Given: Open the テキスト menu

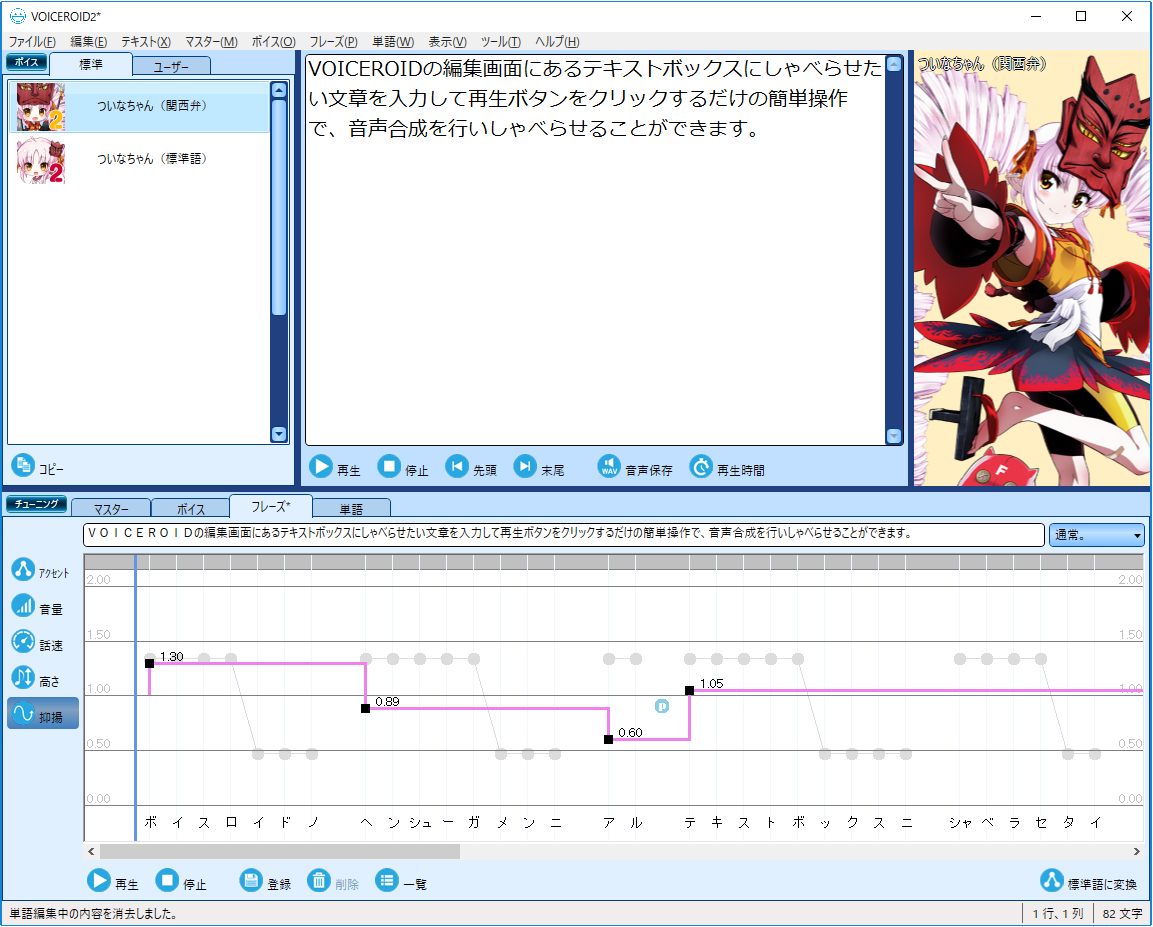Looking at the screenshot, I should click(146, 42).
